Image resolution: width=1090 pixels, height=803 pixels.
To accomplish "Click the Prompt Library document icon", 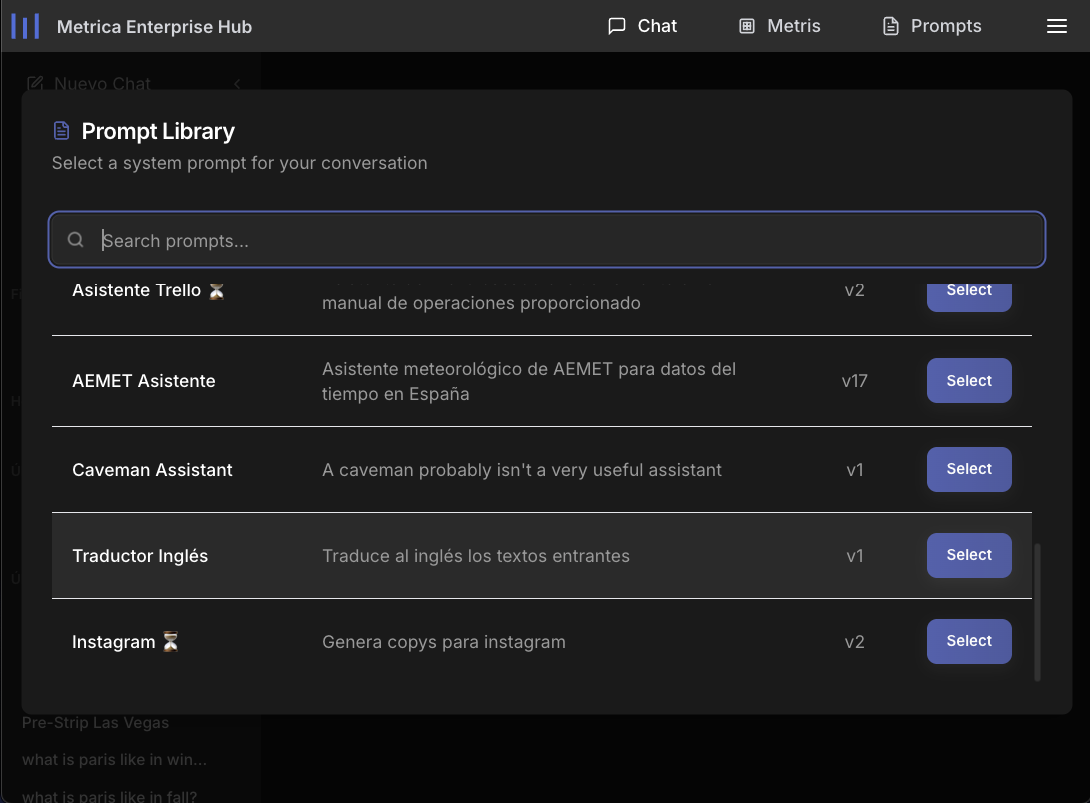I will 60,130.
